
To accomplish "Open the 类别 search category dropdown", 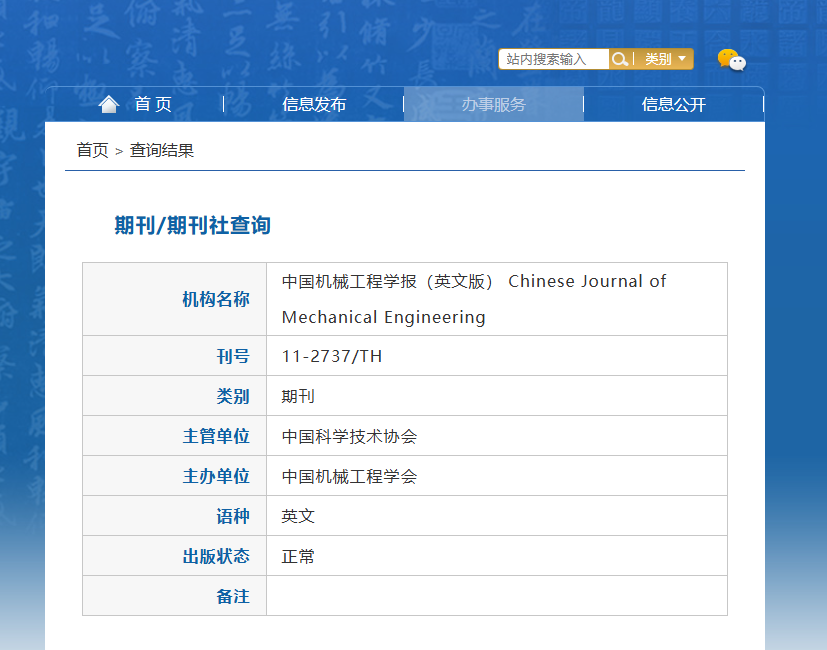I will click(x=665, y=59).
